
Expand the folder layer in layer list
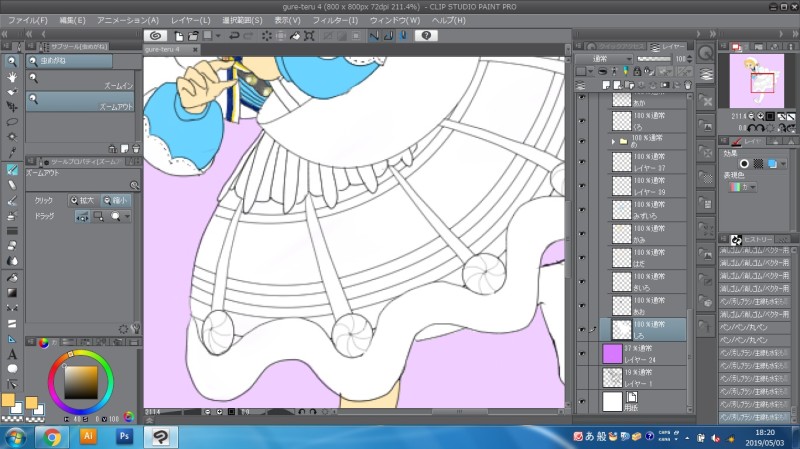coord(614,142)
